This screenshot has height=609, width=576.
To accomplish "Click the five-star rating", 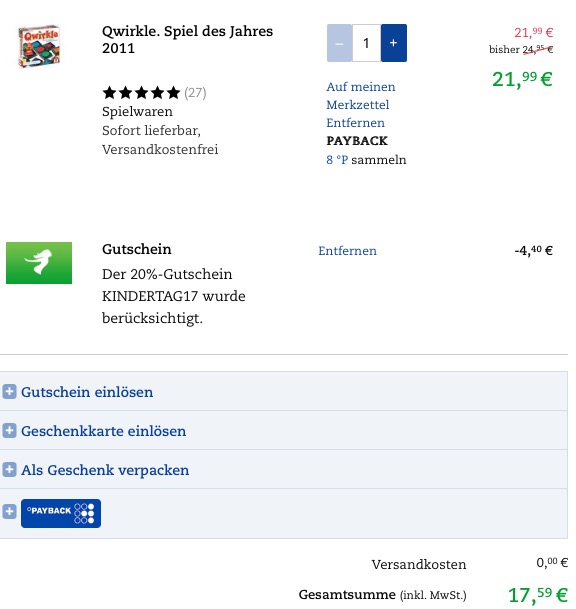I will [141, 93].
